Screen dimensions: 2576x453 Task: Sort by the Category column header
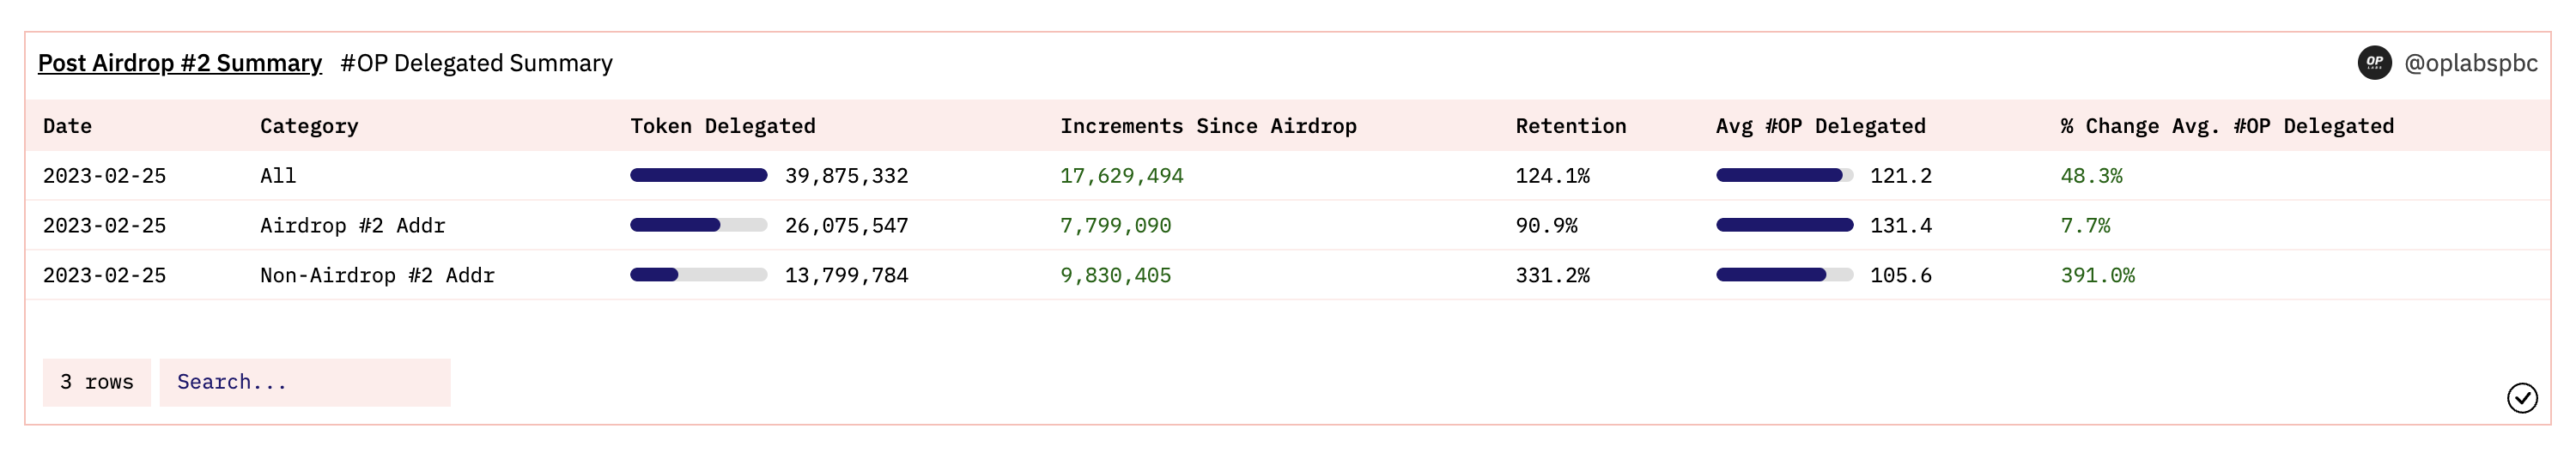pyautogui.click(x=309, y=126)
